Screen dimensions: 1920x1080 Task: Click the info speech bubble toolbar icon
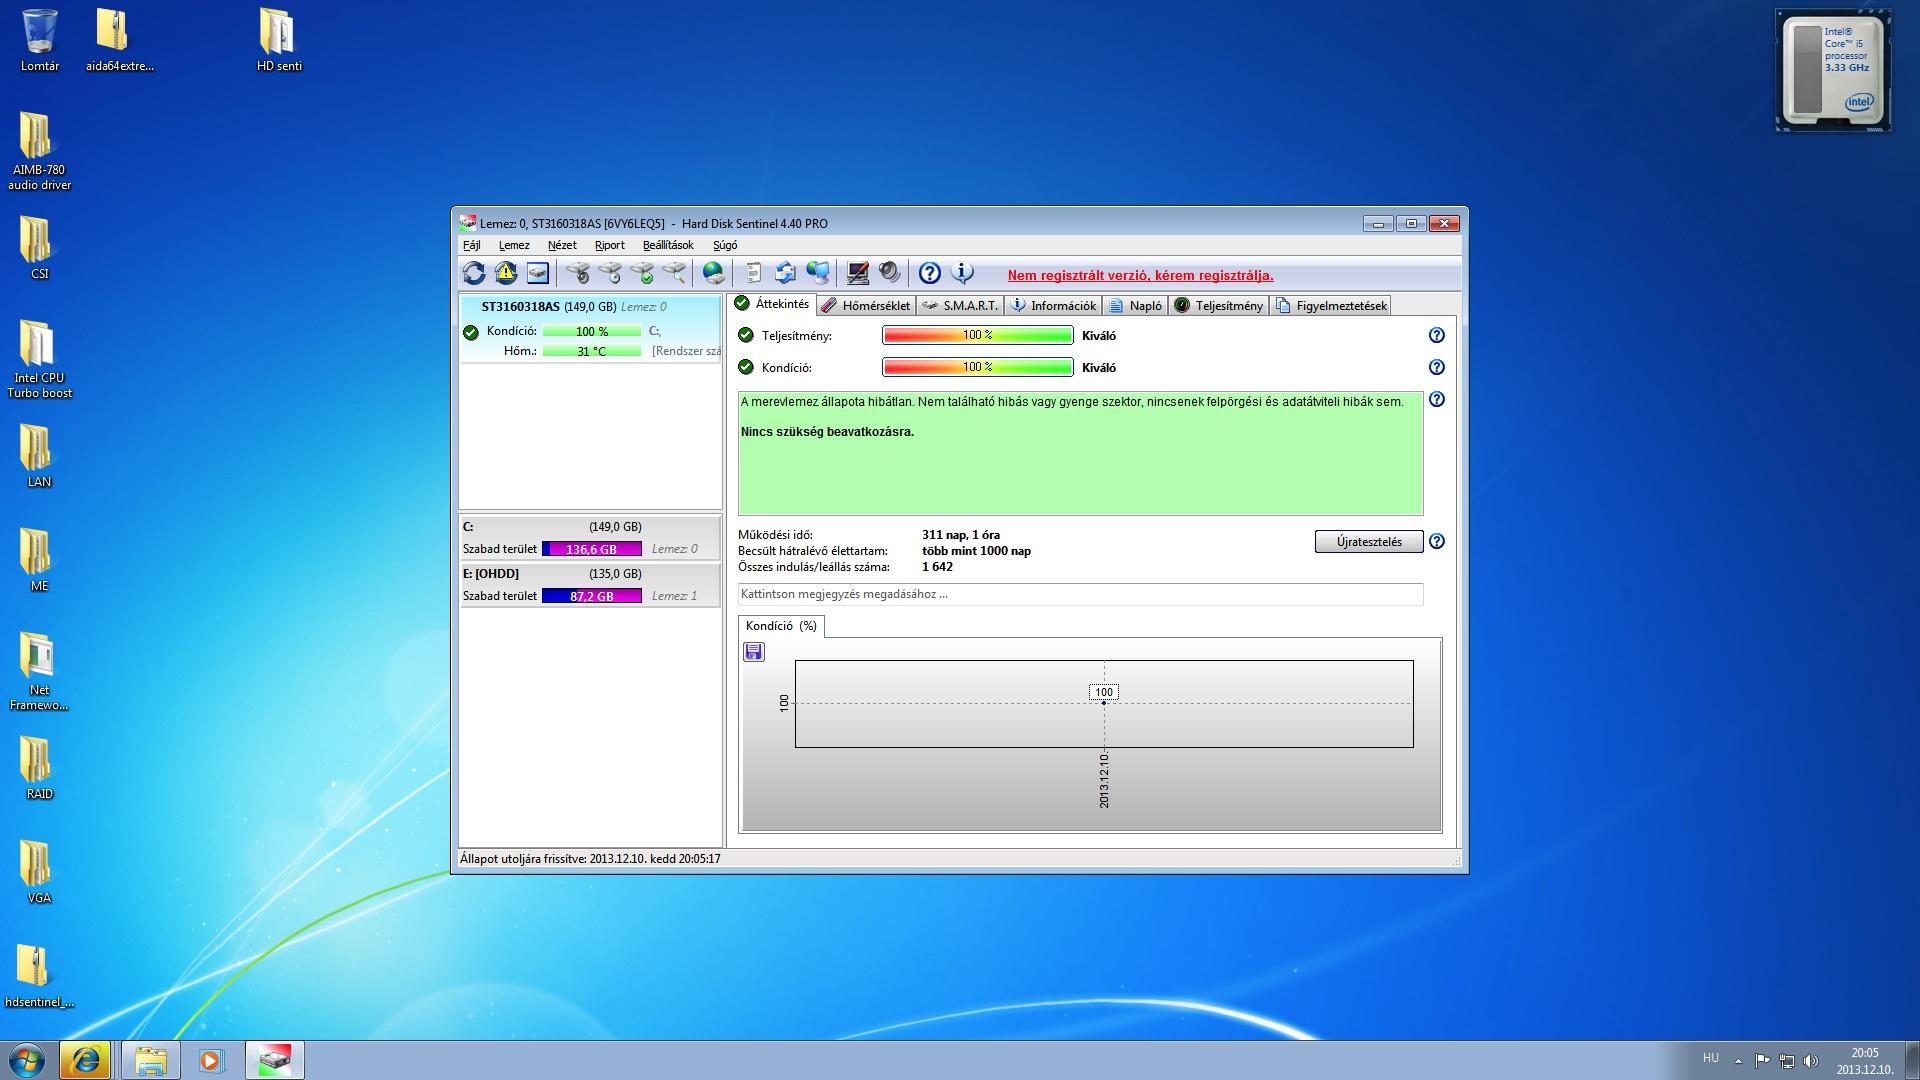962,273
